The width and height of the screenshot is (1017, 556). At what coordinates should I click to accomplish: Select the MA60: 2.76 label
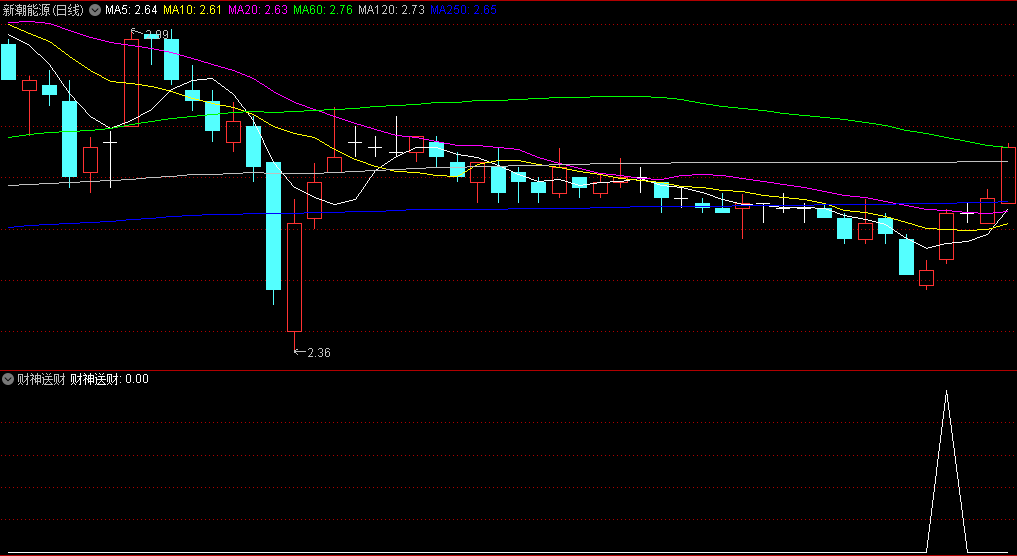[x=323, y=10]
